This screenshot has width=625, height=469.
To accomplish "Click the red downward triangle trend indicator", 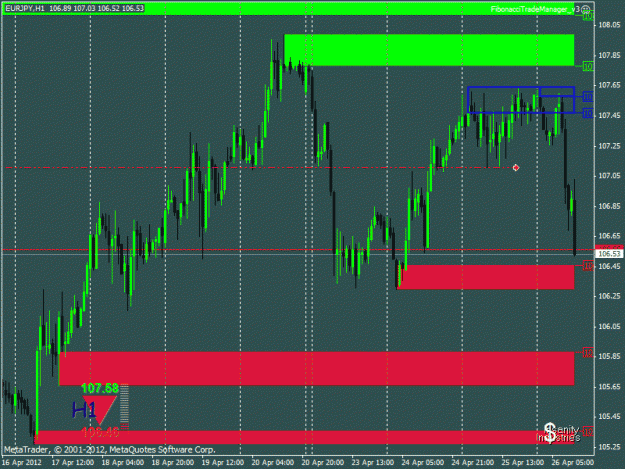I will pos(100,410).
